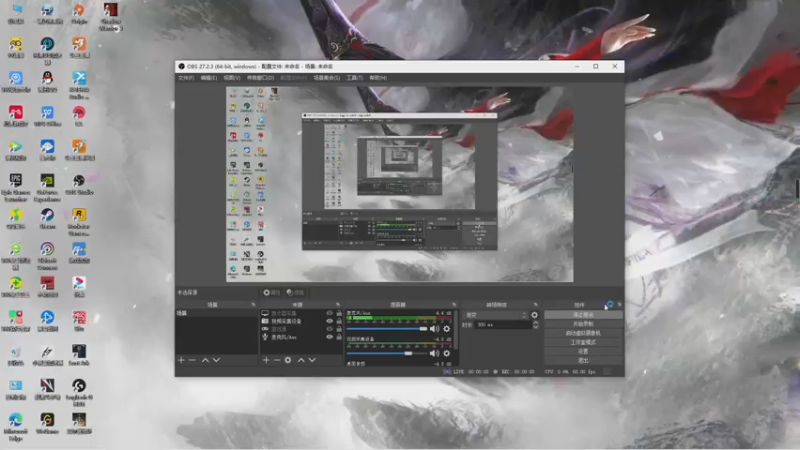The height and width of the screenshot is (450, 800).
Task: Click the 300 ms transition duration field
Action: (503, 325)
